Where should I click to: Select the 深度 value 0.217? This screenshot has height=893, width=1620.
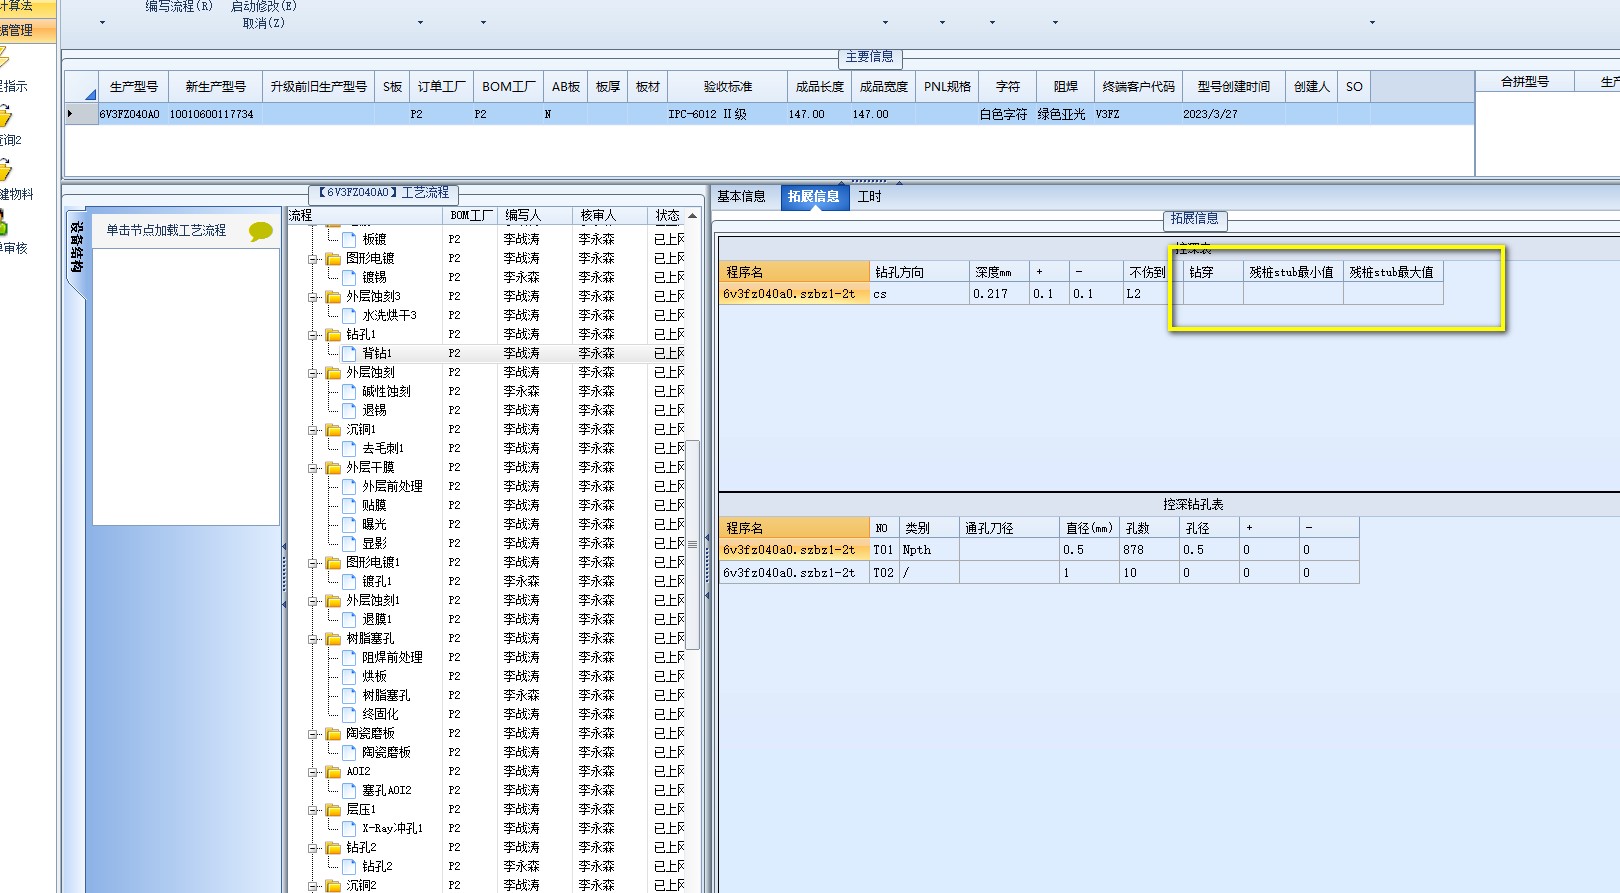tap(999, 294)
